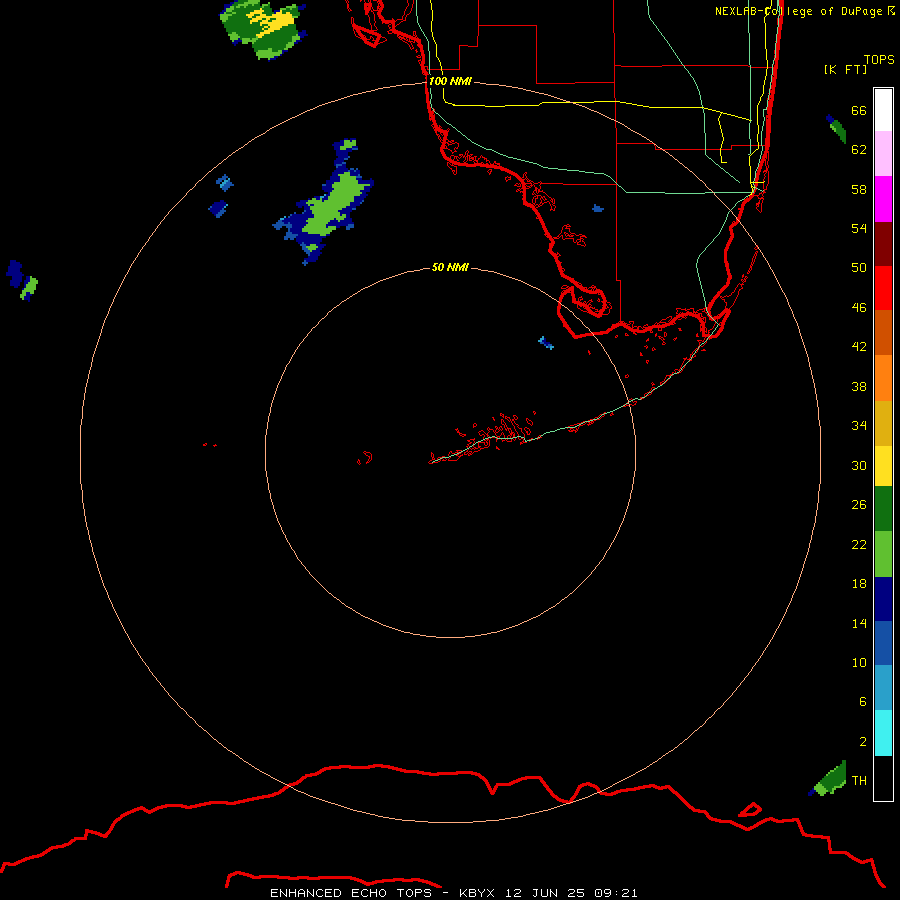
Task: Select the light green legend swatch
Action: click(x=883, y=554)
